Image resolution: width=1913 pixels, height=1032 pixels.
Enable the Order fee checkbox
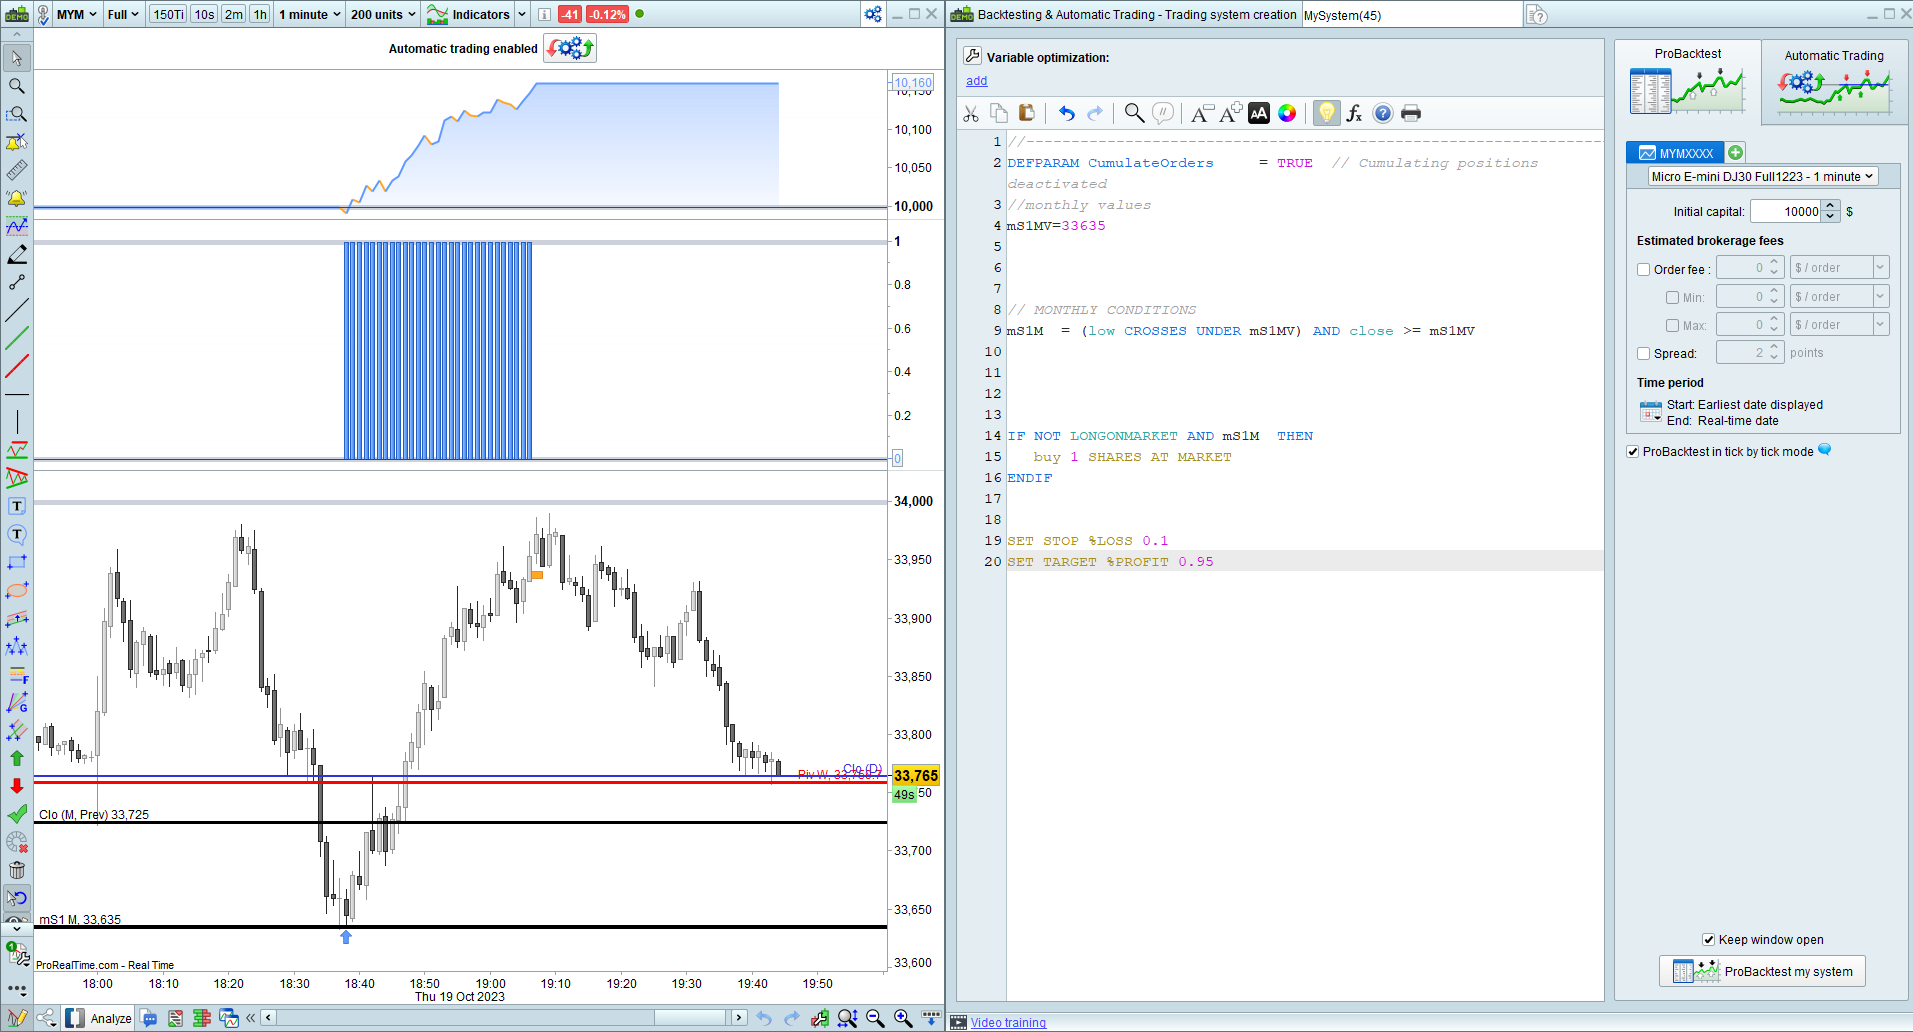(x=1643, y=269)
